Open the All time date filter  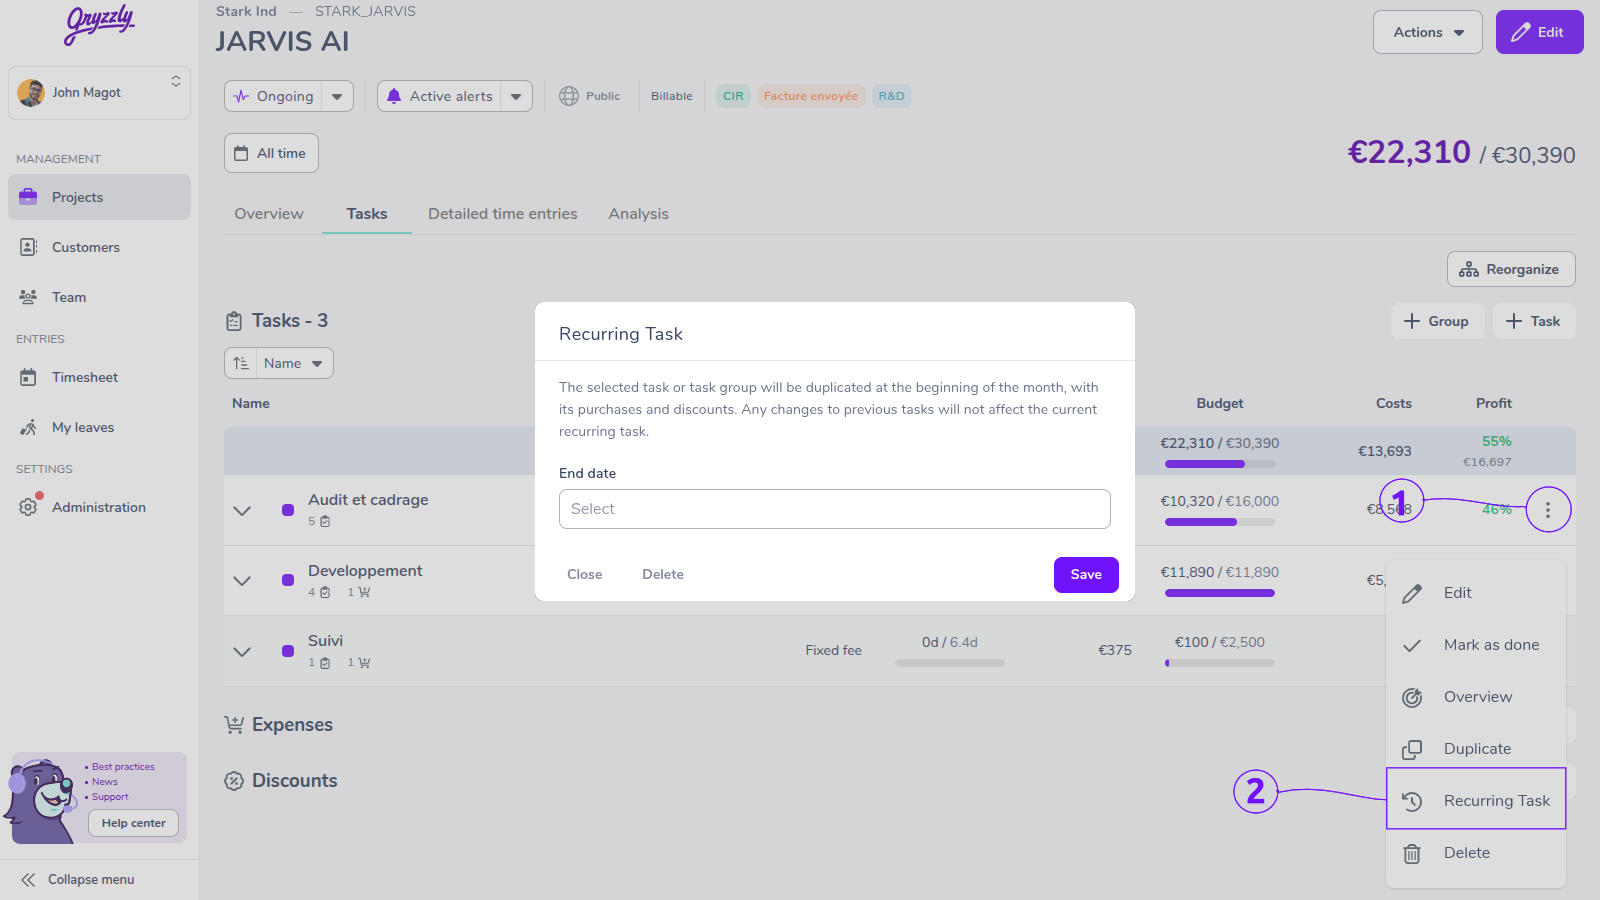(271, 153)
